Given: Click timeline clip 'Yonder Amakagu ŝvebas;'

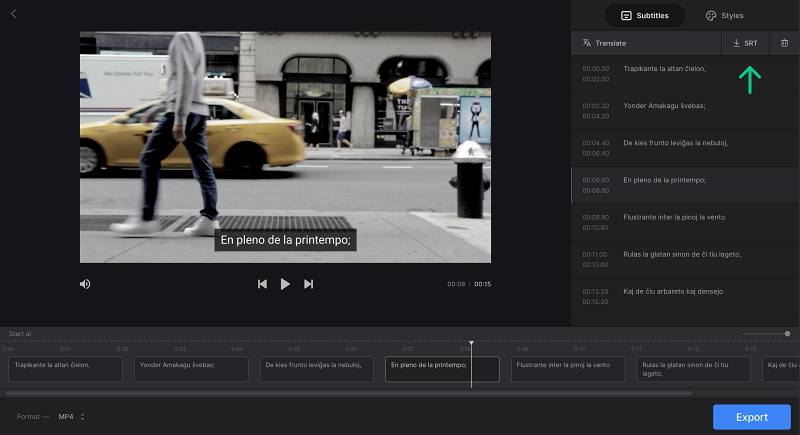Looking at the screenshot, I should point(191,369).
